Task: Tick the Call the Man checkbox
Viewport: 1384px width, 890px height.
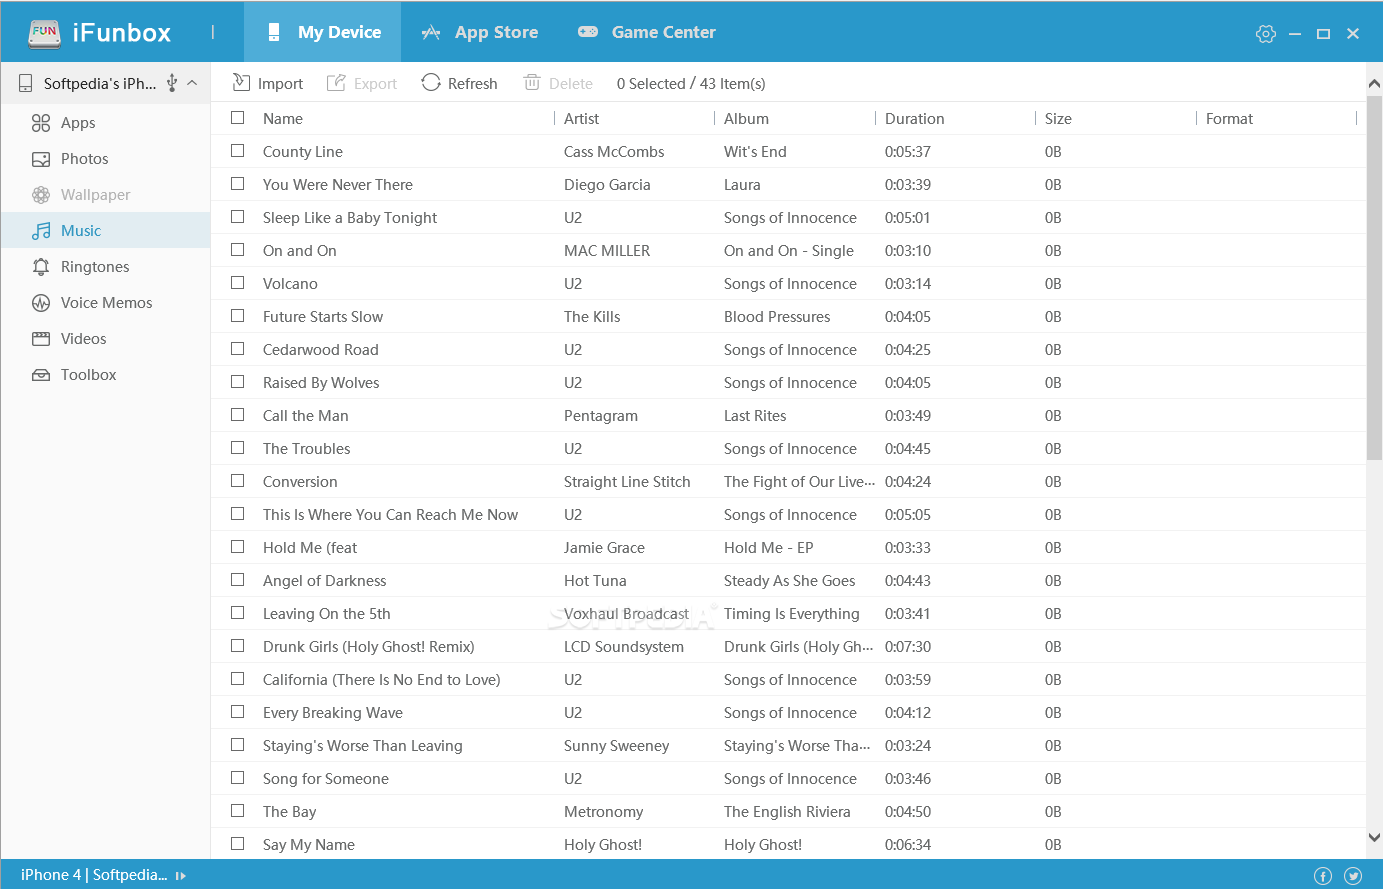Action: coord(238,415)
